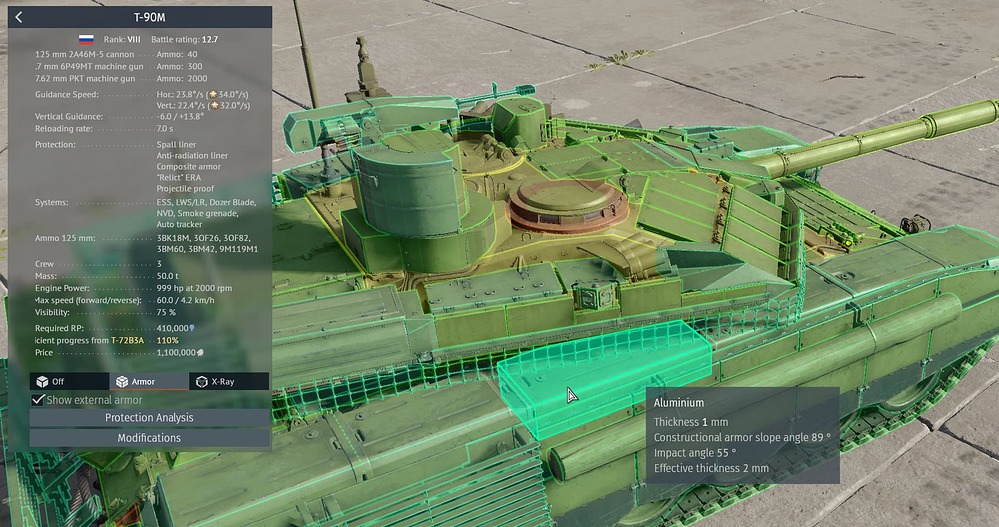Image resolution: width=999 pixels, height=527 pixels.
Task: Click the star icon beside 32.0°/s
Action: 215,105
